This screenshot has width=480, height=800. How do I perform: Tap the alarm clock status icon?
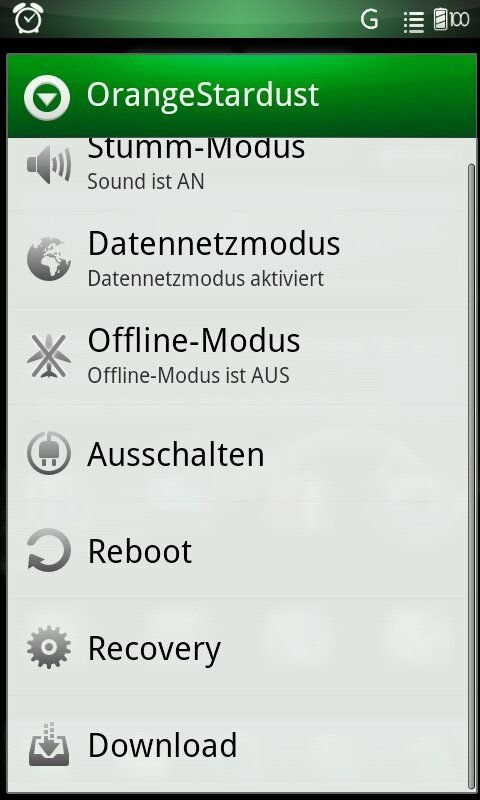(x=28, y=18)
